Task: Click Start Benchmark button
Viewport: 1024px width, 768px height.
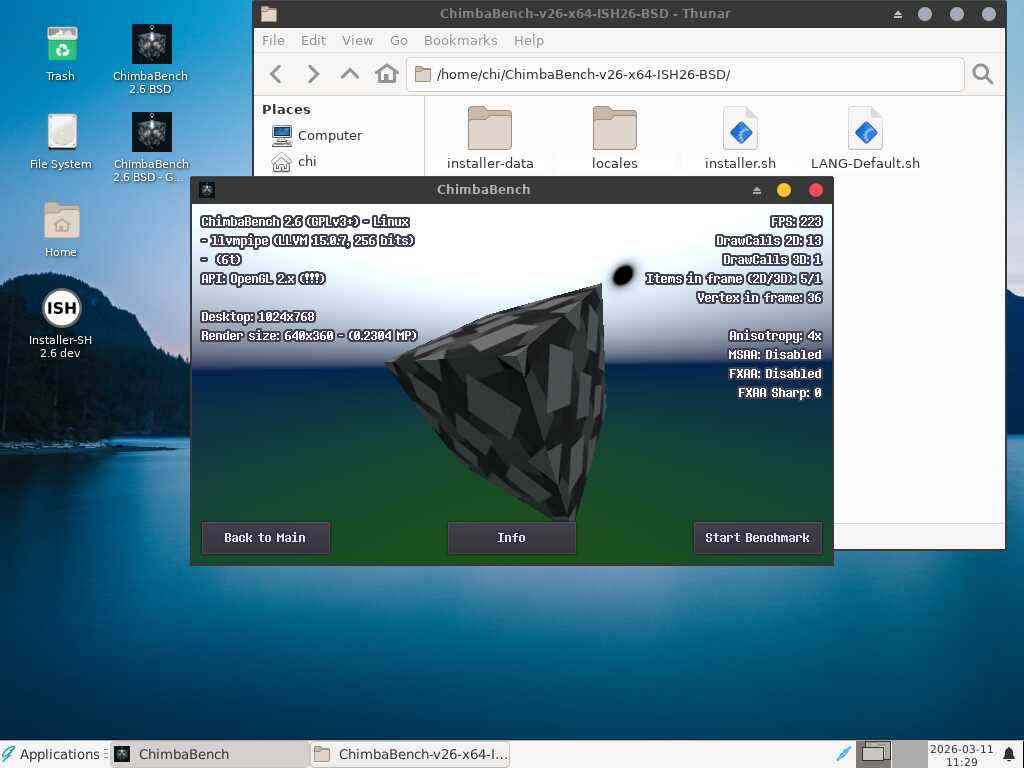Action: click(758, 537)
